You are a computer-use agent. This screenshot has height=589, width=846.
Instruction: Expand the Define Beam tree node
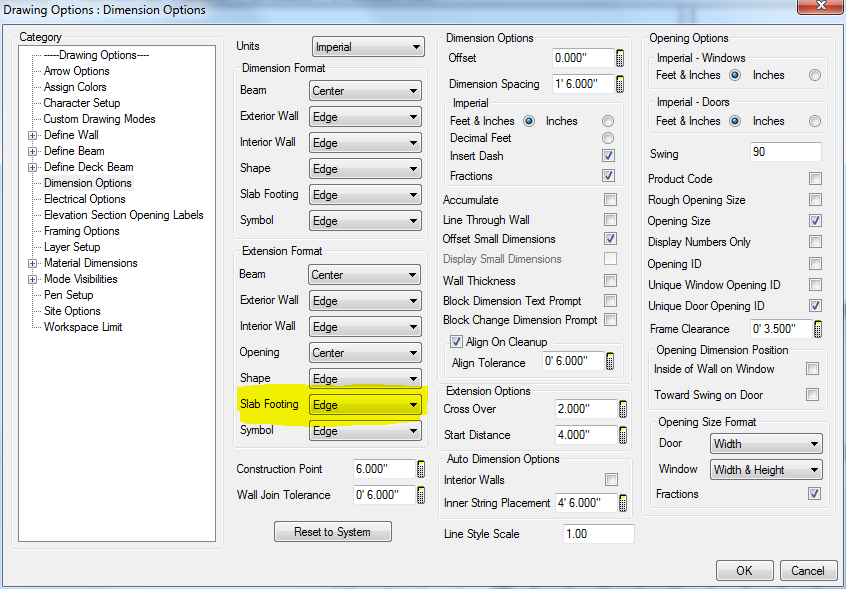coord(33,152)
